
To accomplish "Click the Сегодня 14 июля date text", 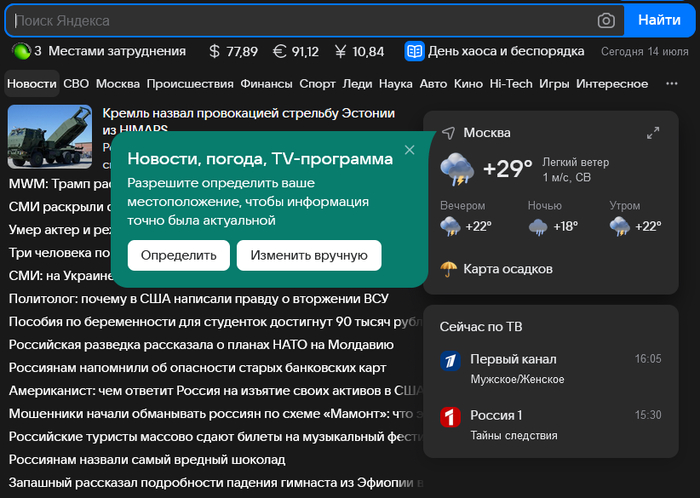I will coord(645,52).
